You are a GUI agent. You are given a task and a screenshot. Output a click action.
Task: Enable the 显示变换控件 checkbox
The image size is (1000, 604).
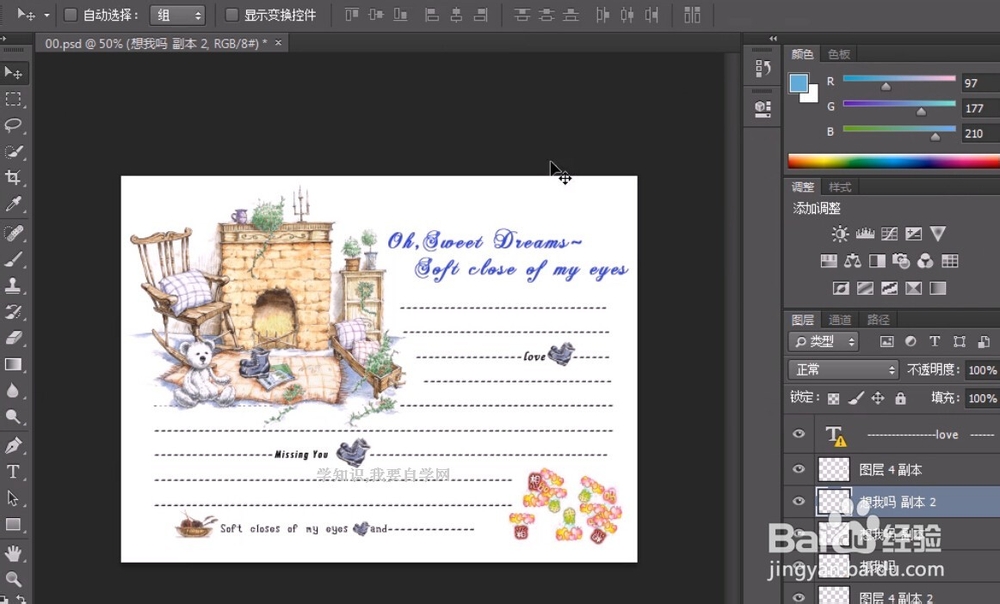click(232, 15)
